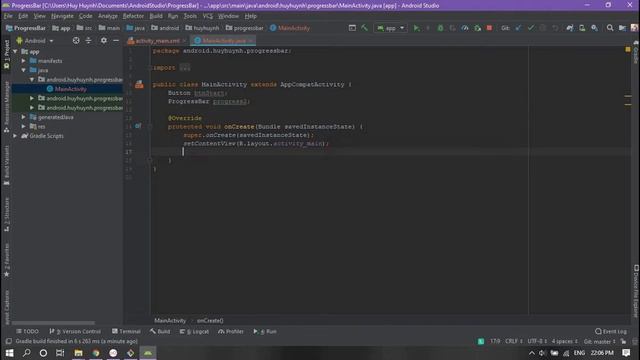Click the yellow inspection indicator atop editor

coord(628,49)
